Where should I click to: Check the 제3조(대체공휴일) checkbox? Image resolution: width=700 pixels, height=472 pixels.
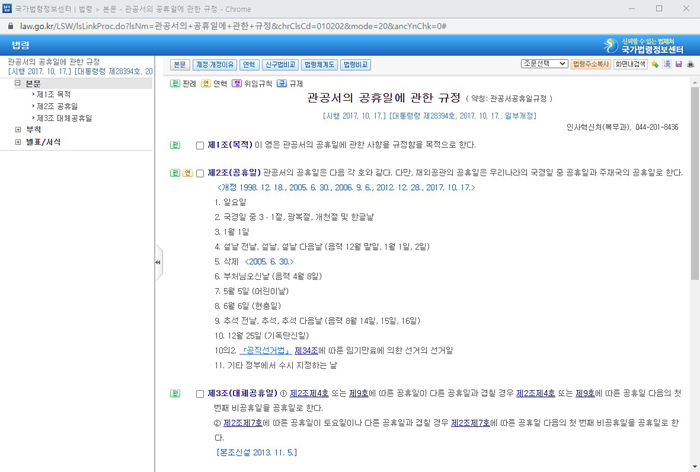coord(200,394)
